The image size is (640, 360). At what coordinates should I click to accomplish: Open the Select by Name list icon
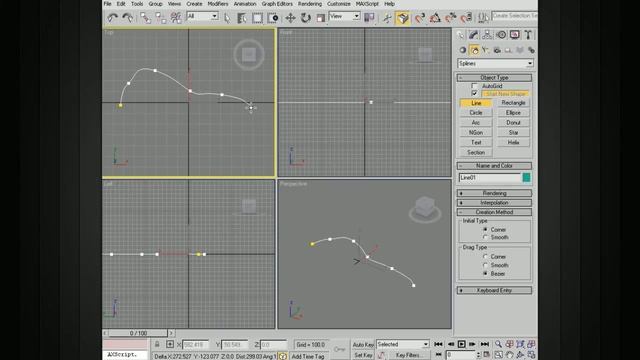pos(242,18)
